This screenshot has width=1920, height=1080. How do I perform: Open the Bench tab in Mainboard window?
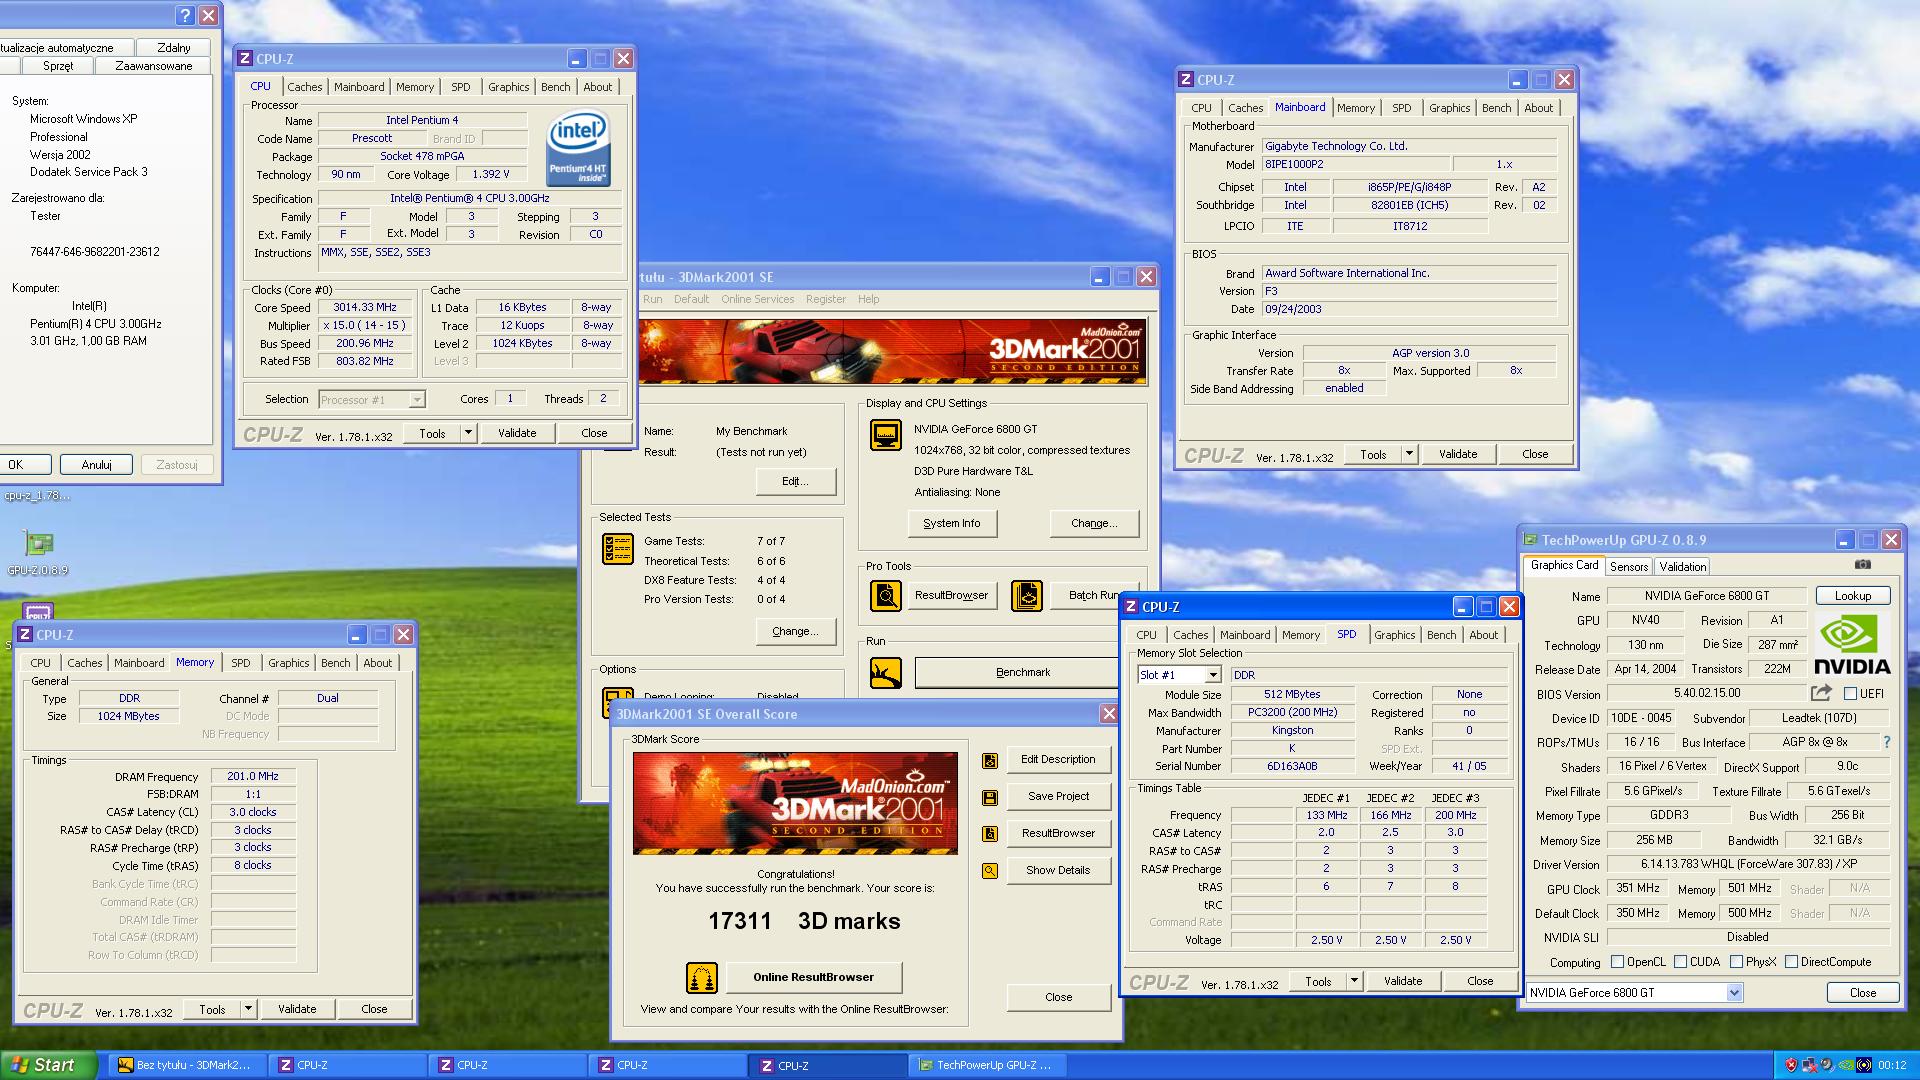click(1496, 108)
